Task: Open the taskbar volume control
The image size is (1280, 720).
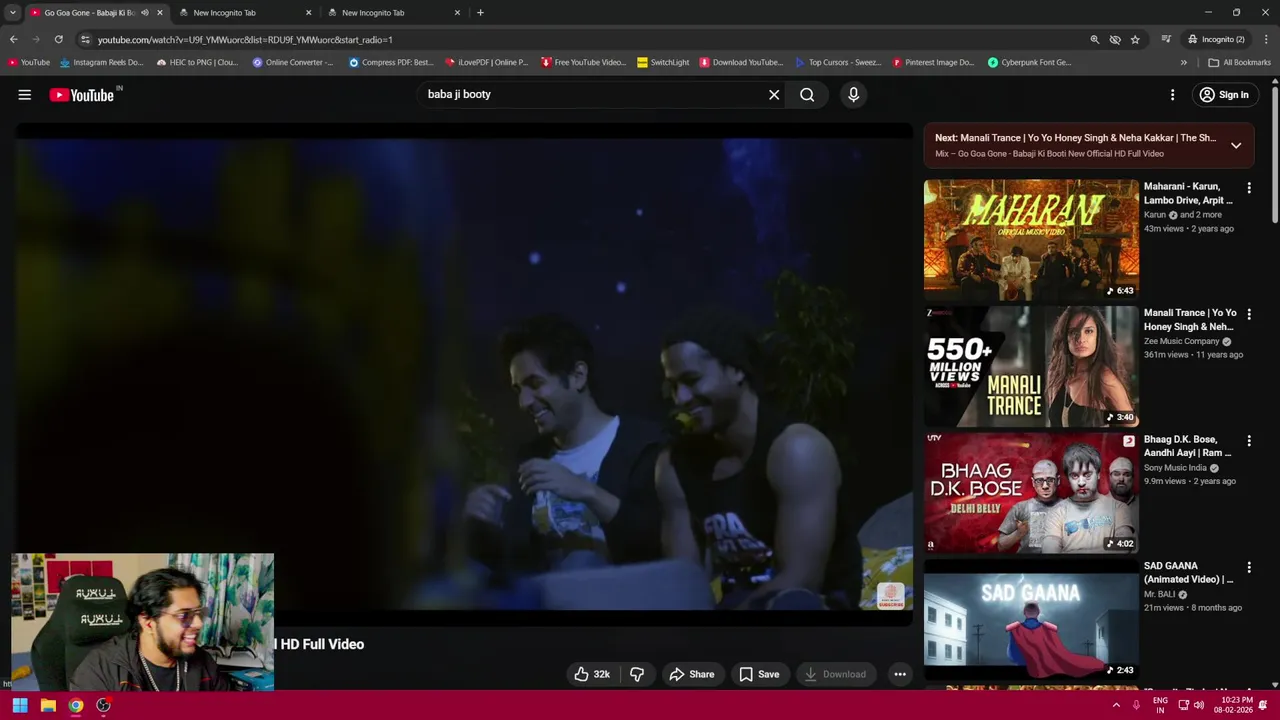Action: coord(1198,705)
